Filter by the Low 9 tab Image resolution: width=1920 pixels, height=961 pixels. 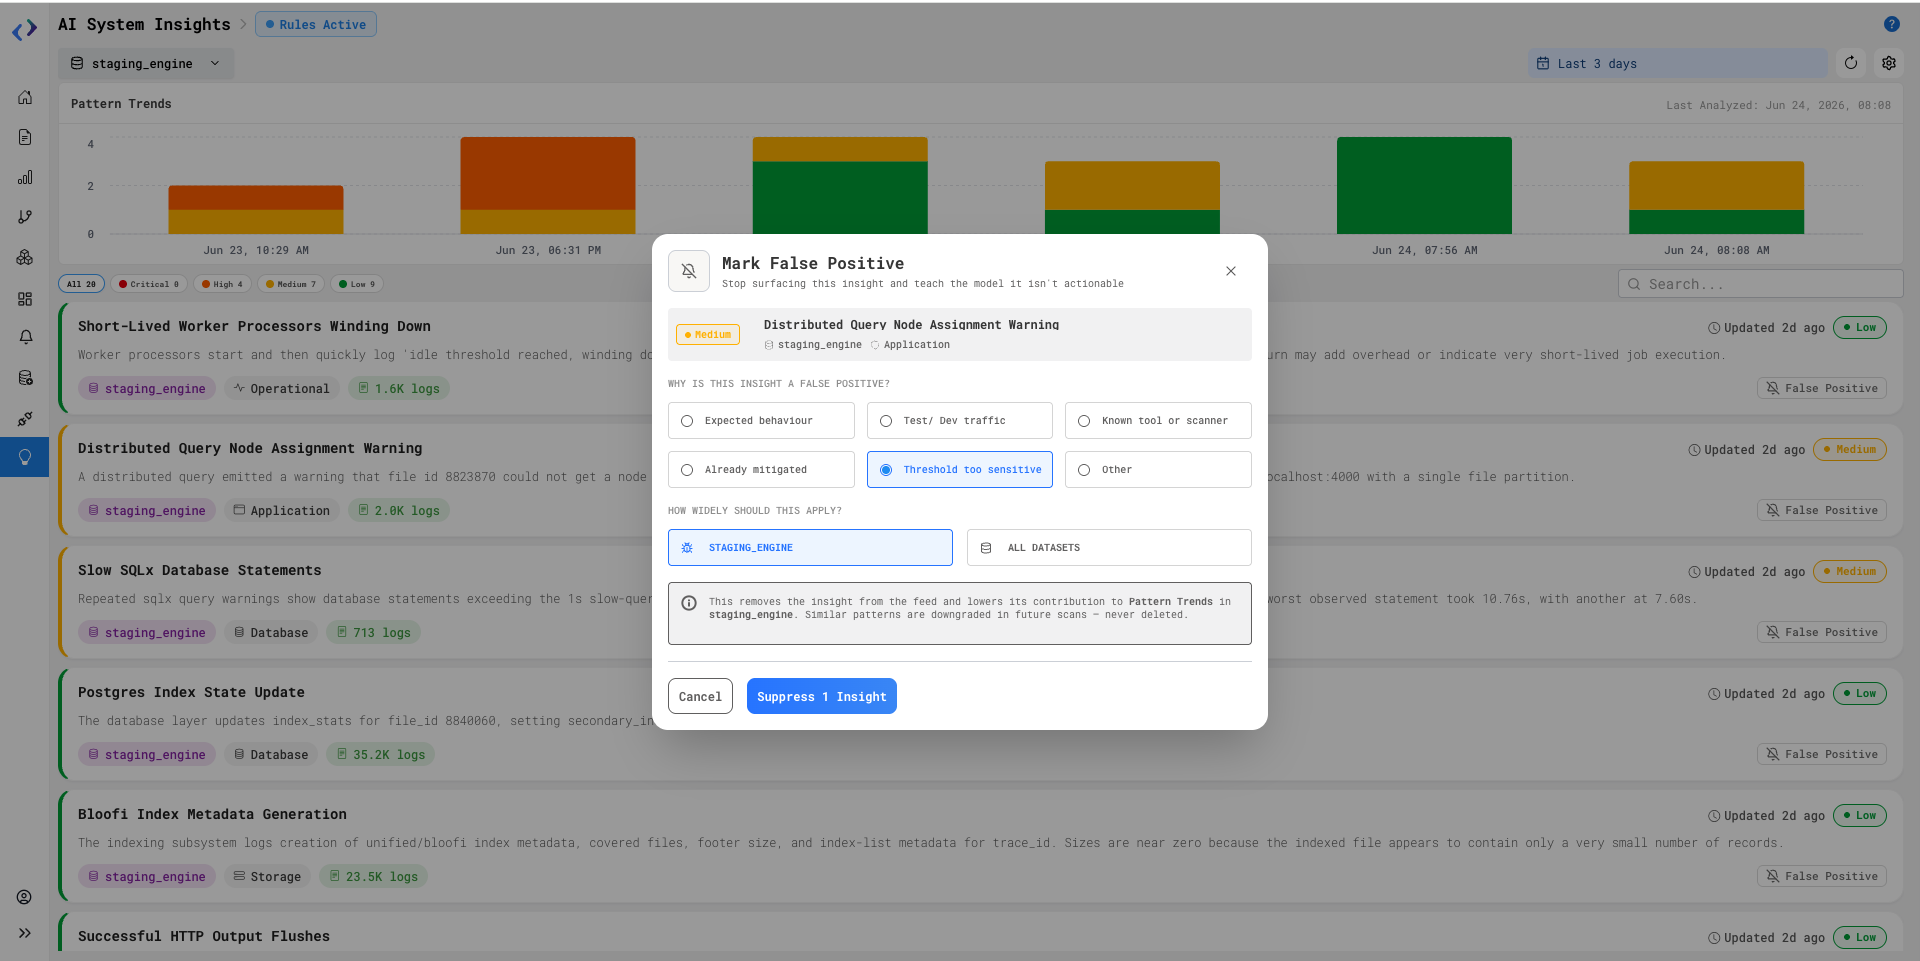pyautogui.click(x=357, y=284)
